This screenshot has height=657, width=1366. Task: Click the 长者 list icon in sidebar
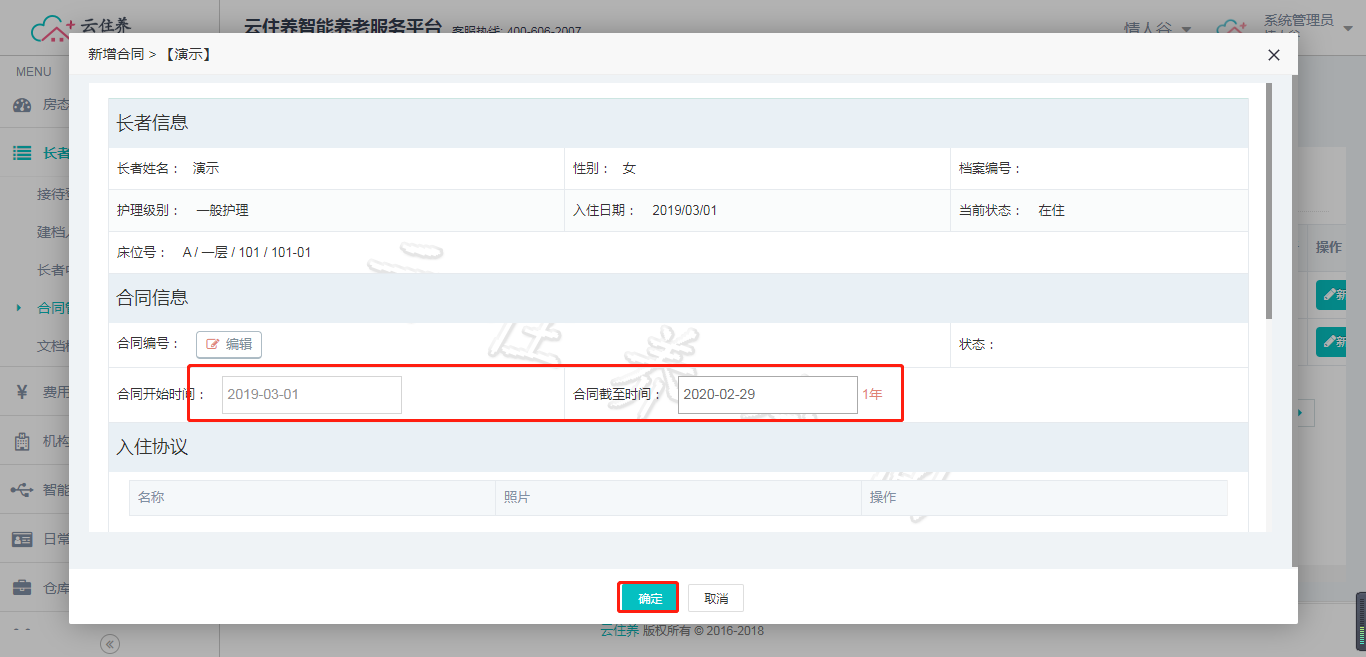click(22, 153)
